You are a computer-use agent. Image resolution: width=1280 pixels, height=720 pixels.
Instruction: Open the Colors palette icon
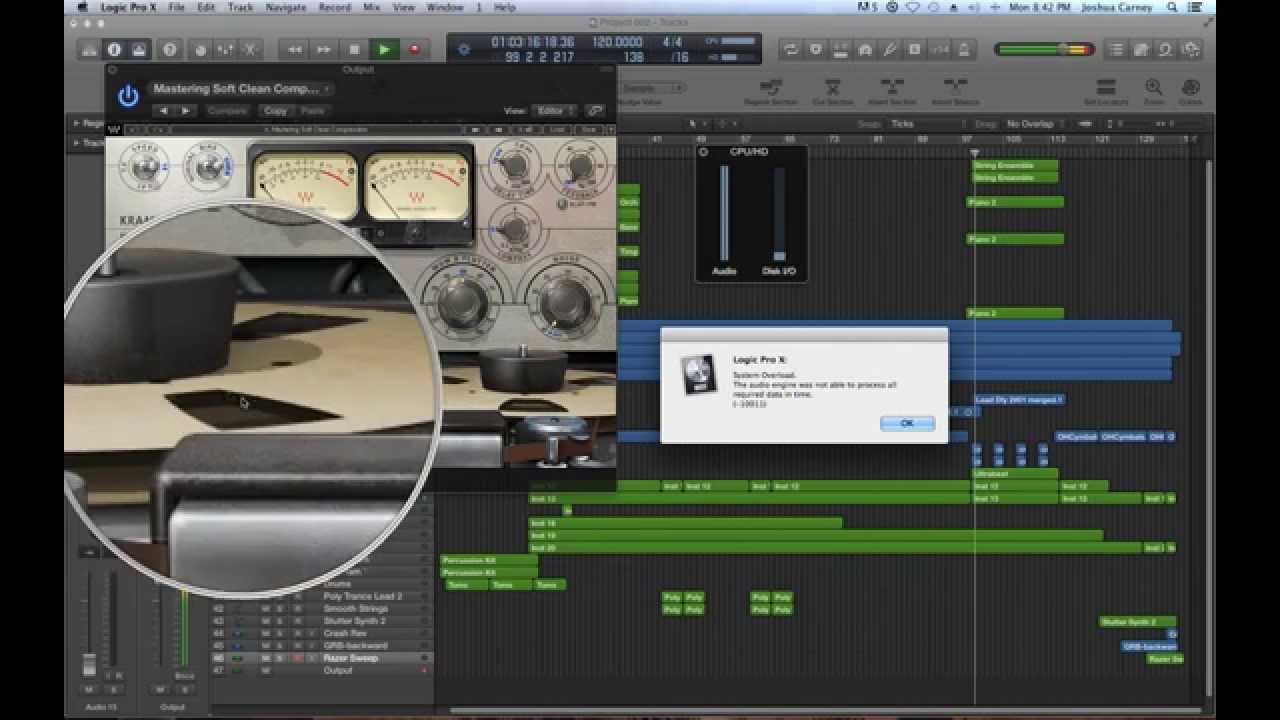(1190, 92)
